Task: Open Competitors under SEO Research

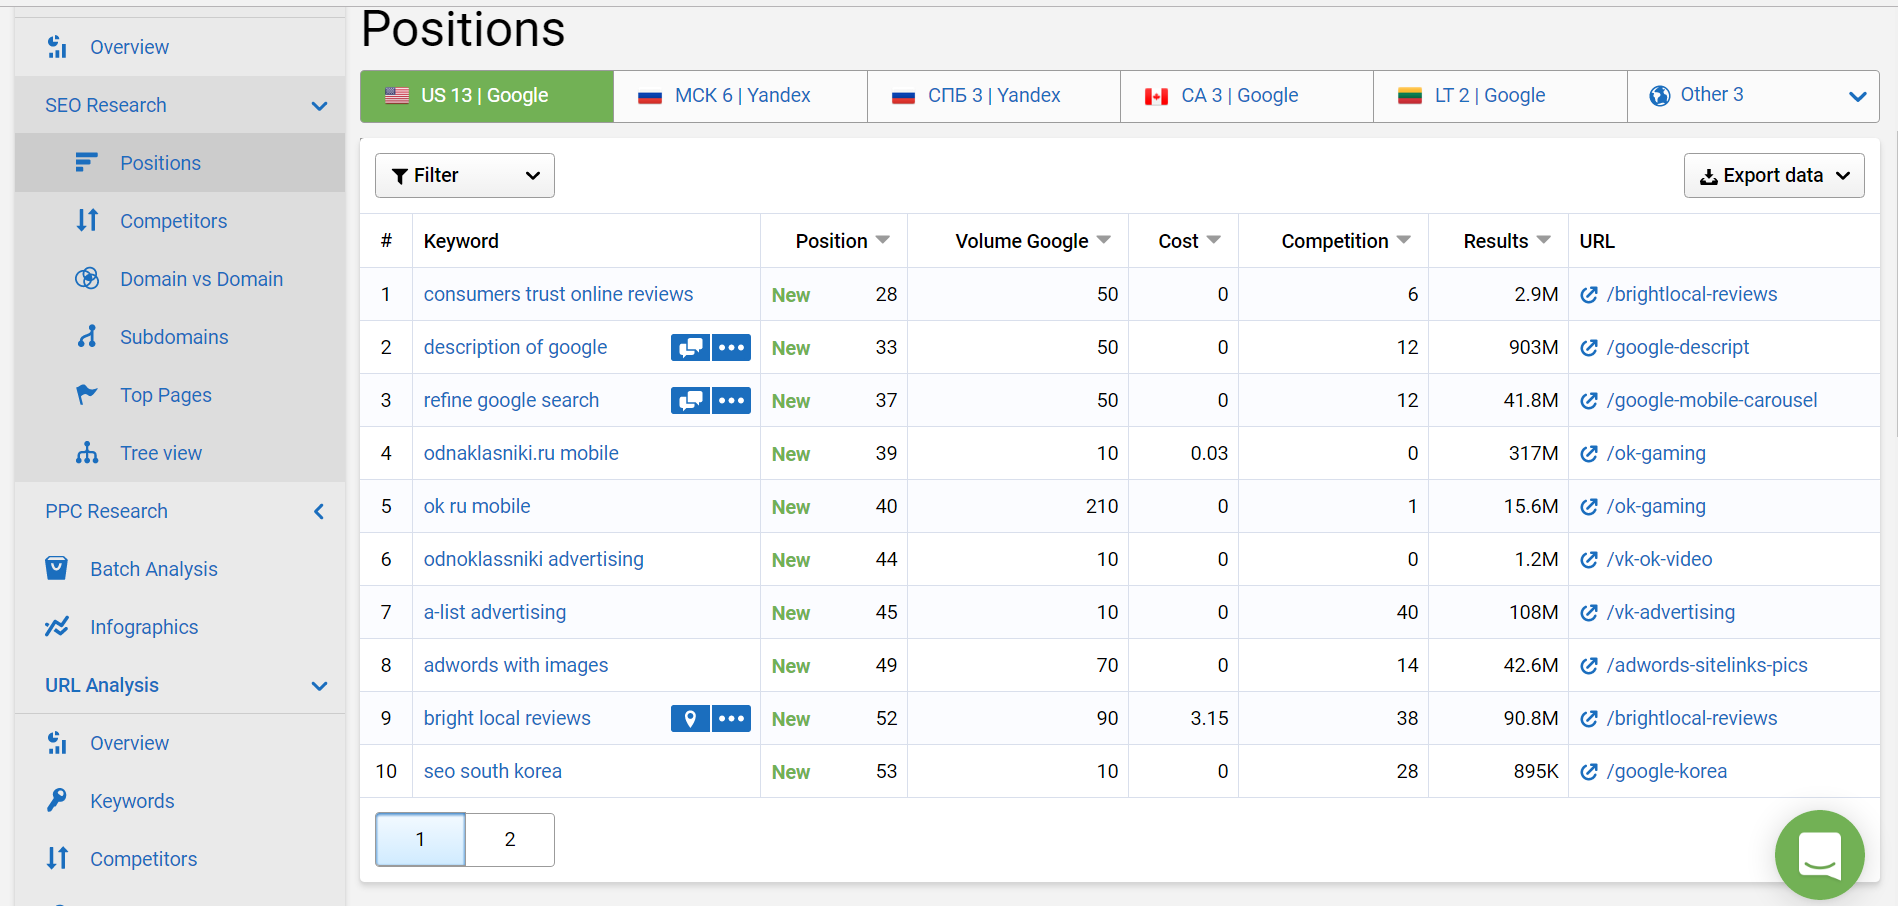Action: [x=174, y=221]
